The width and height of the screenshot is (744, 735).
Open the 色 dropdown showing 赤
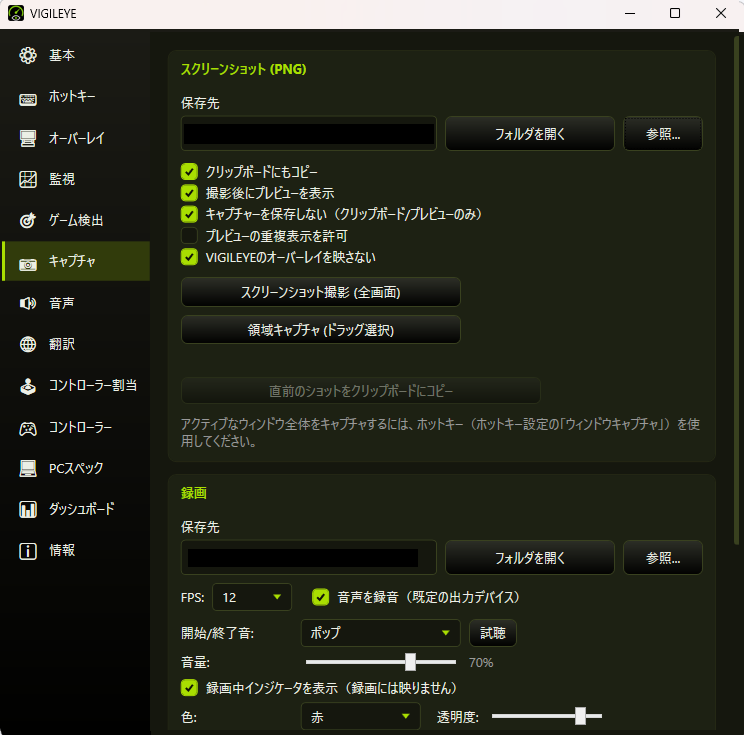tap(361, 716)
